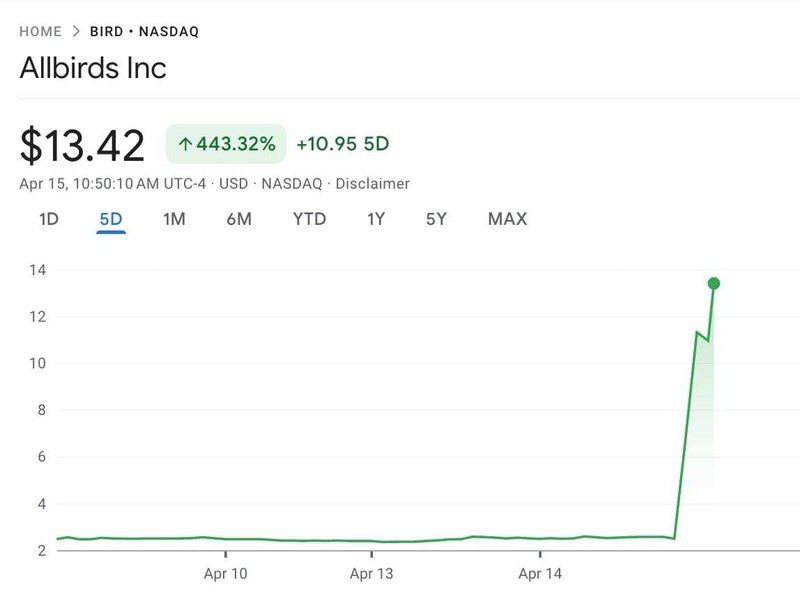The image size is (800, 594).
Task: Click the Apr 14 axis label
Action: pos(542,574)
